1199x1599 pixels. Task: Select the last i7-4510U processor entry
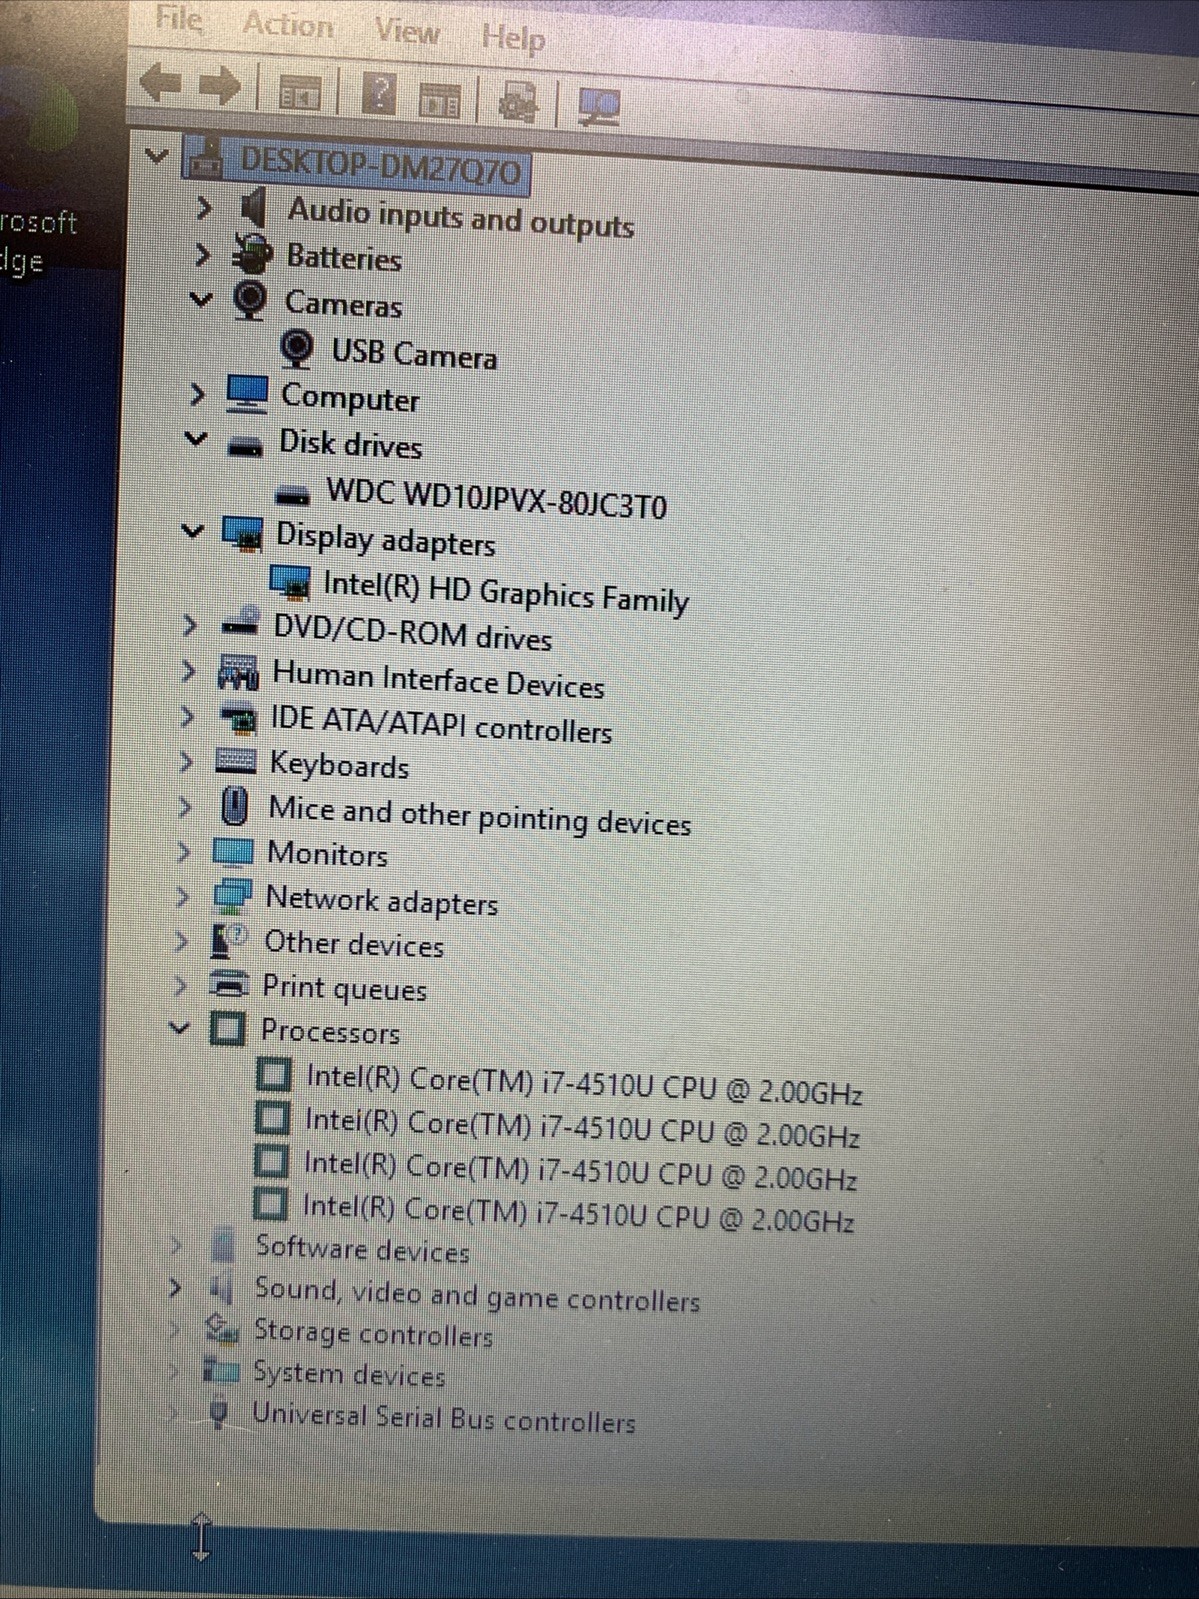[578, 1214]
